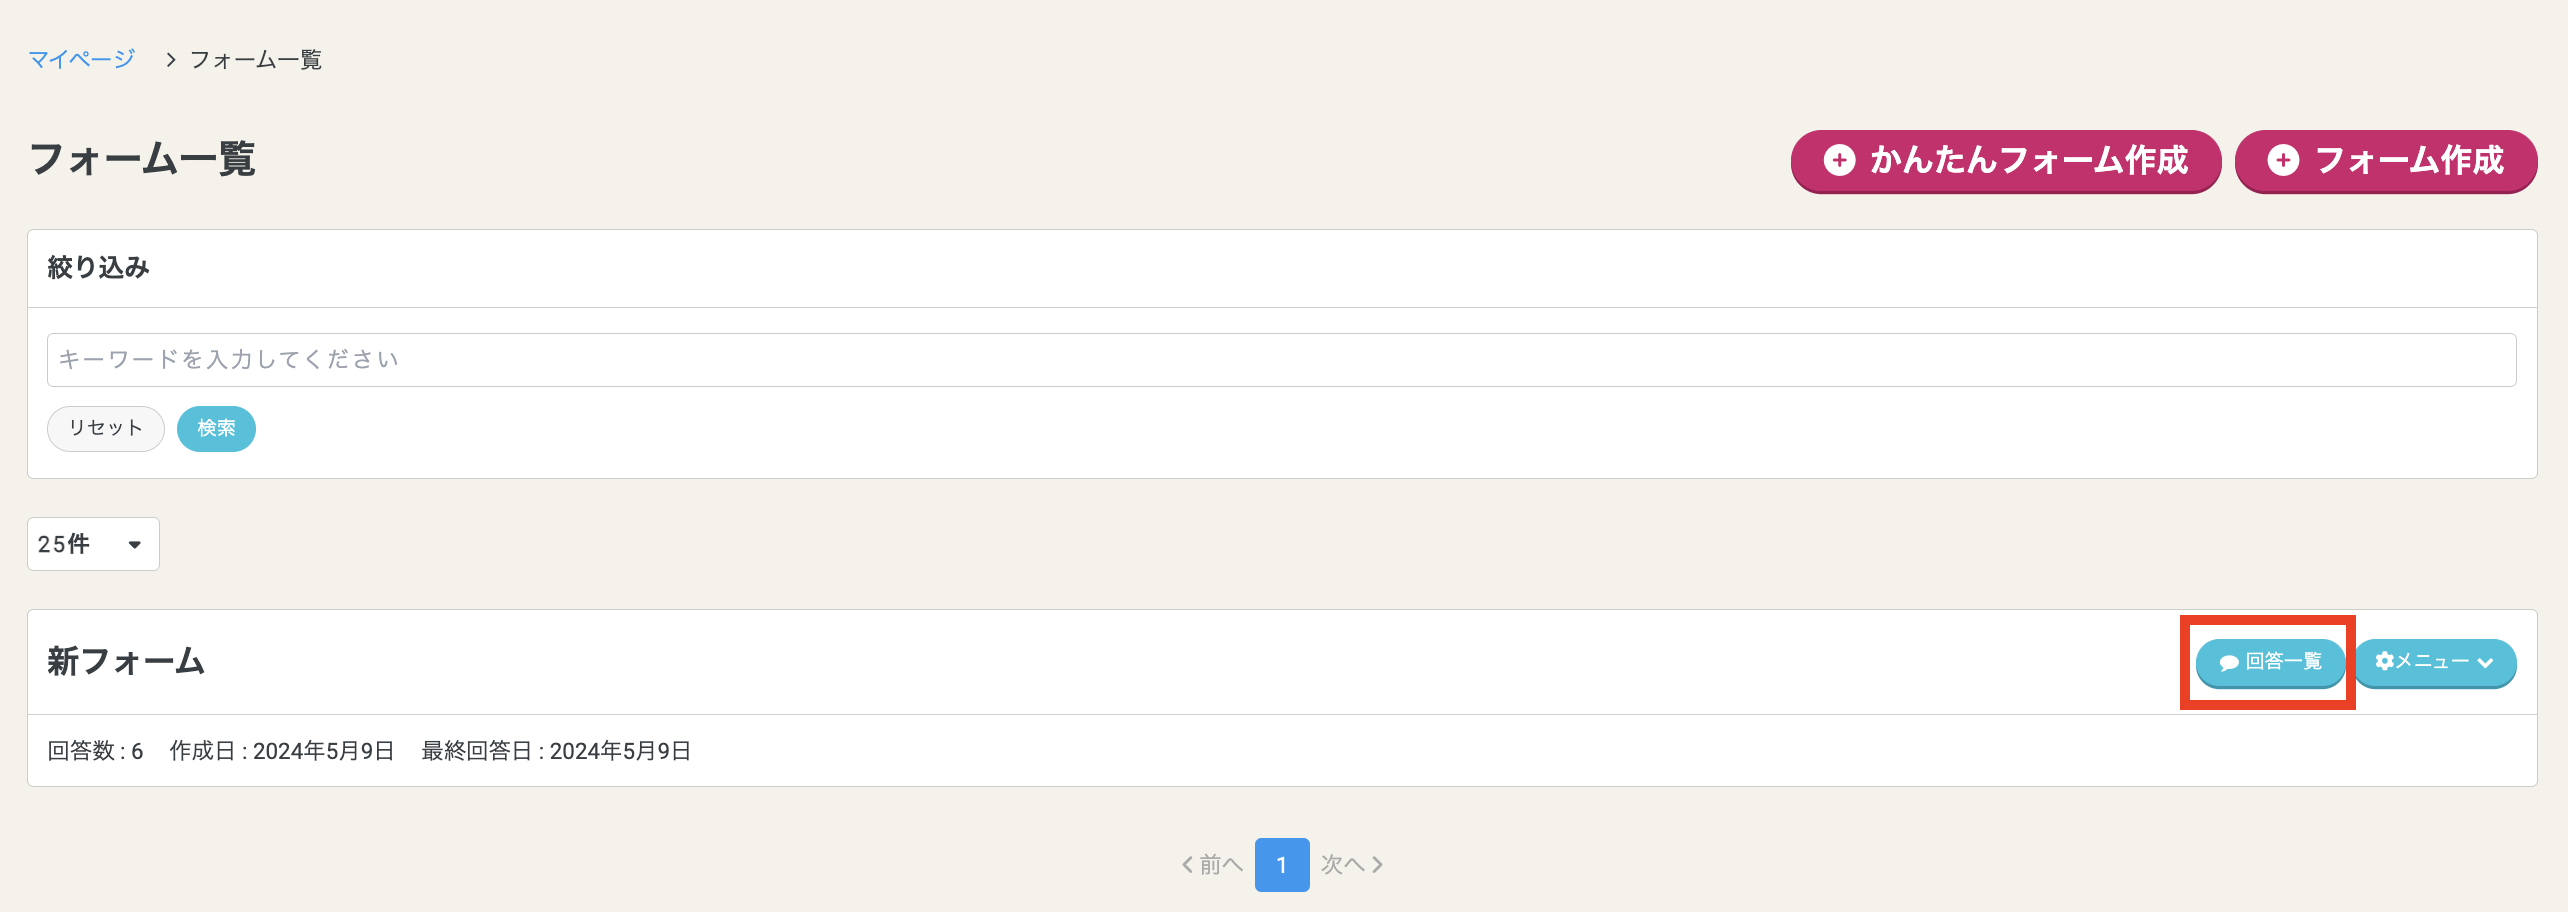Click plus icon on かんたんフォーム作成 button

click(1839, 160)
